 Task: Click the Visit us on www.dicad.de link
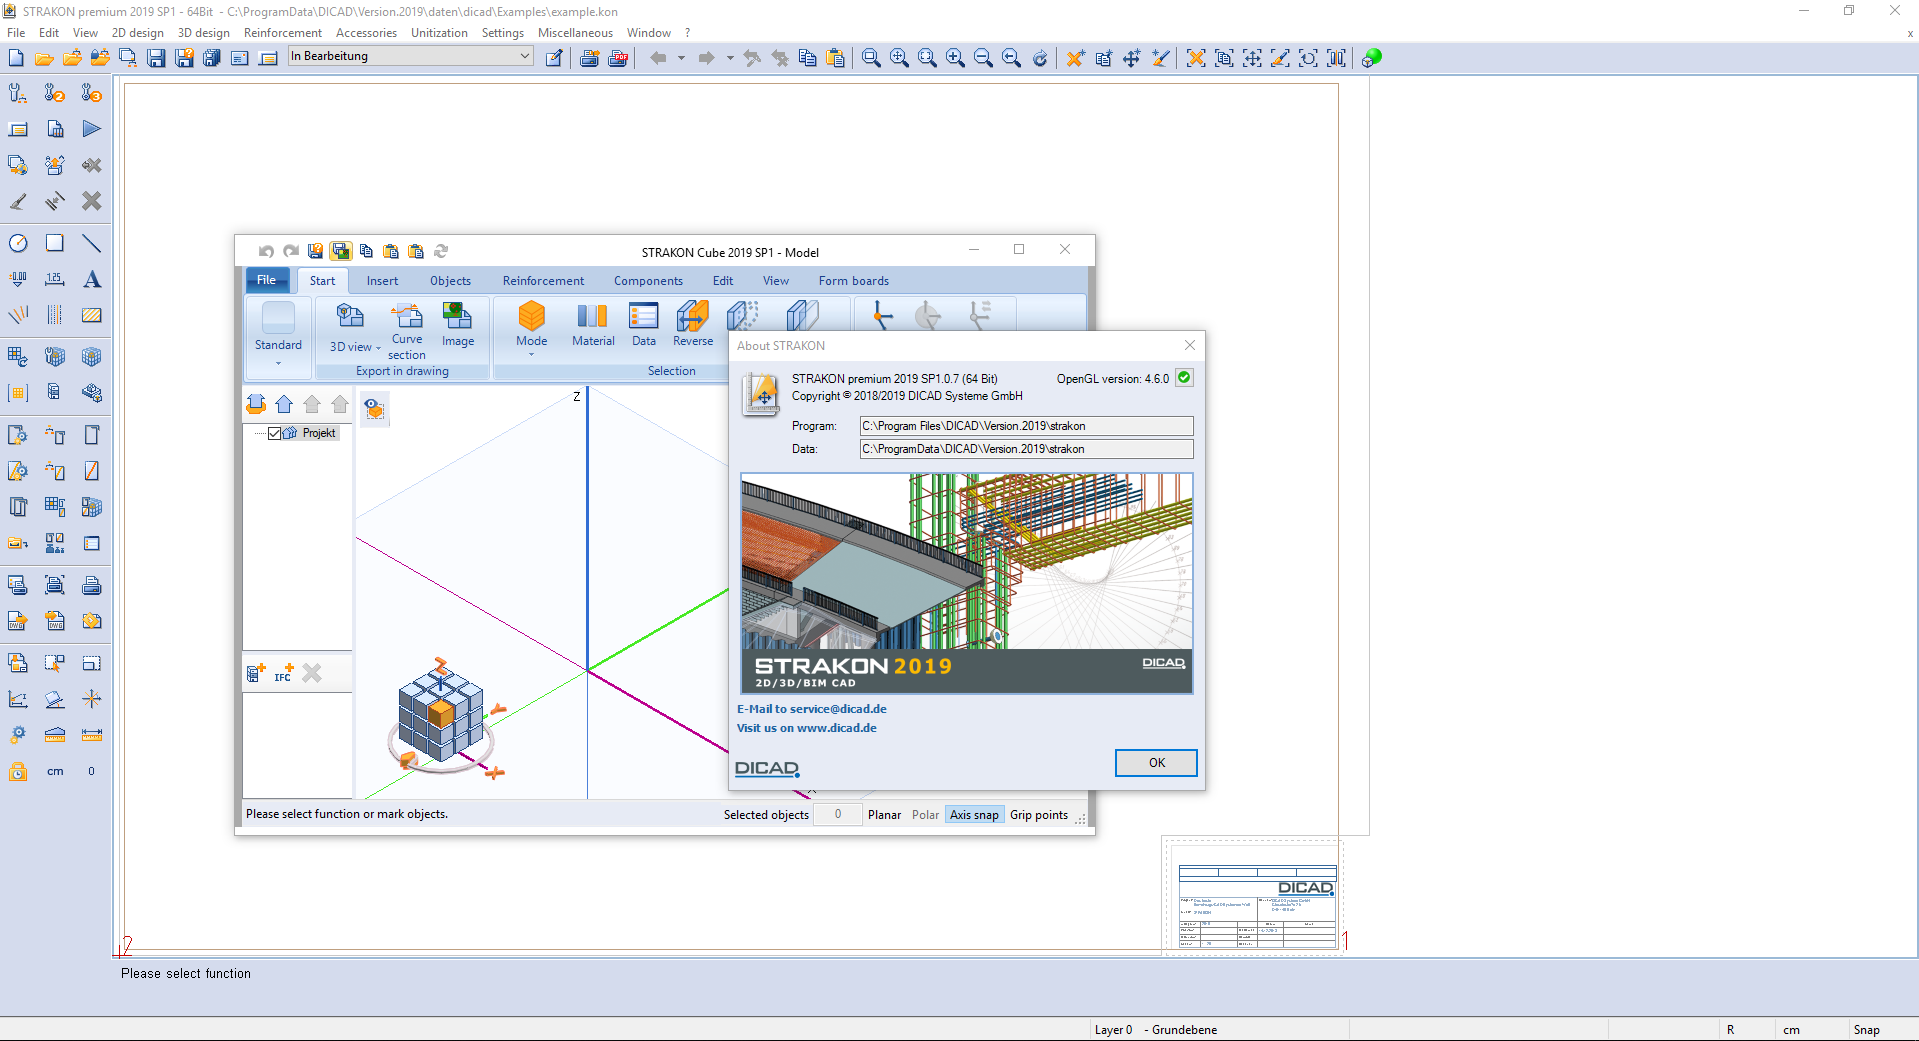tap(807, 728)
